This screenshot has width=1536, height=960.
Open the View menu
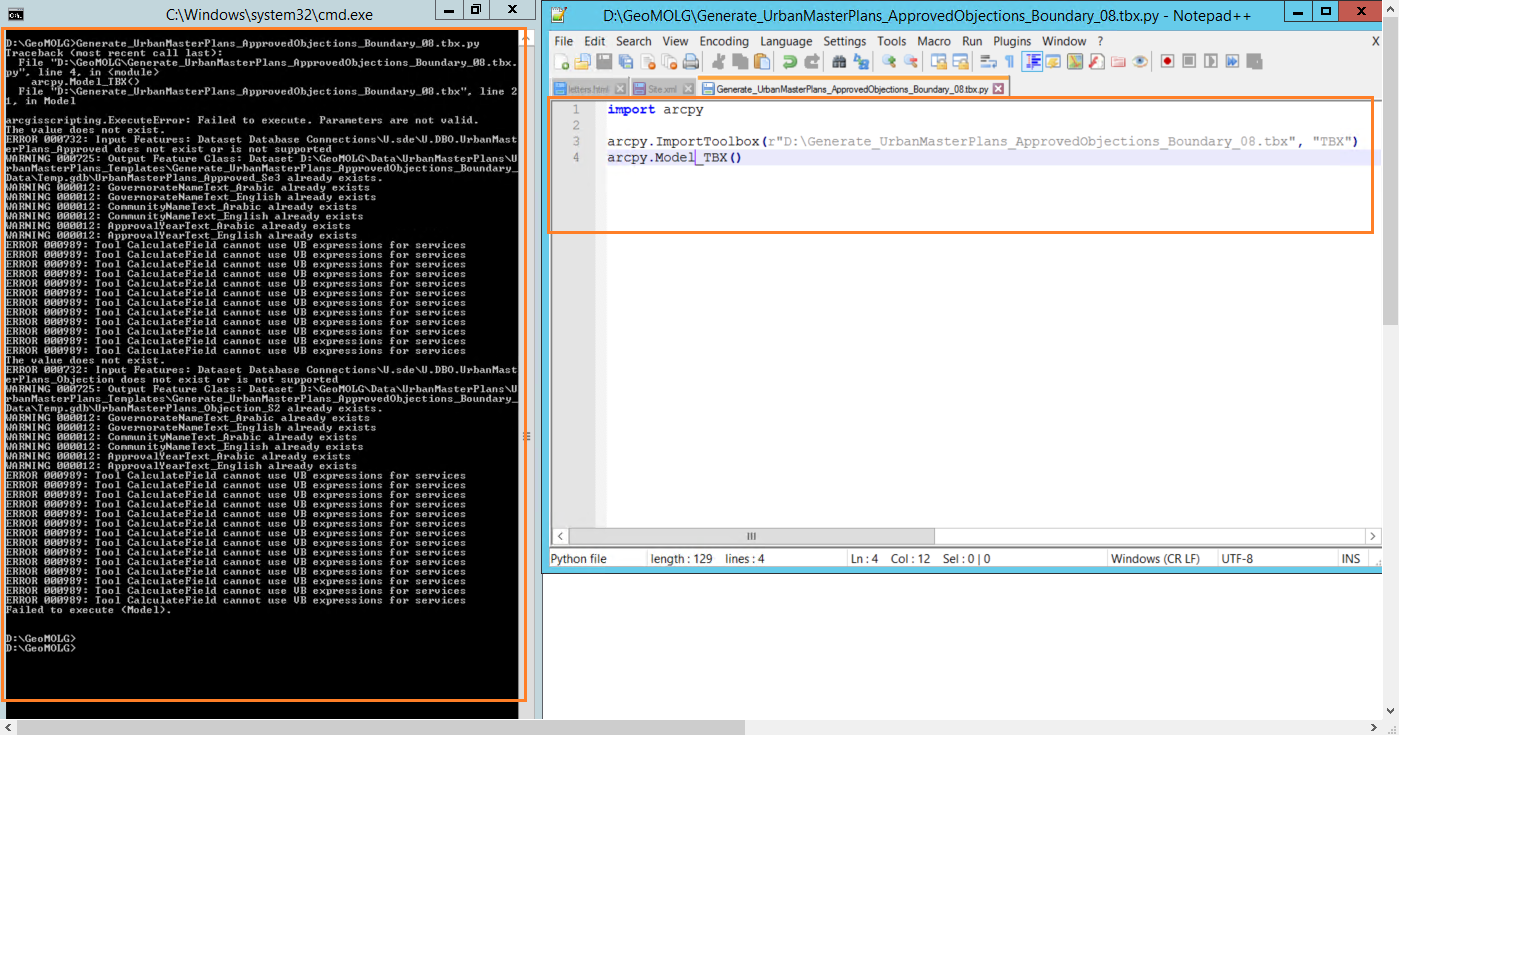676,41
